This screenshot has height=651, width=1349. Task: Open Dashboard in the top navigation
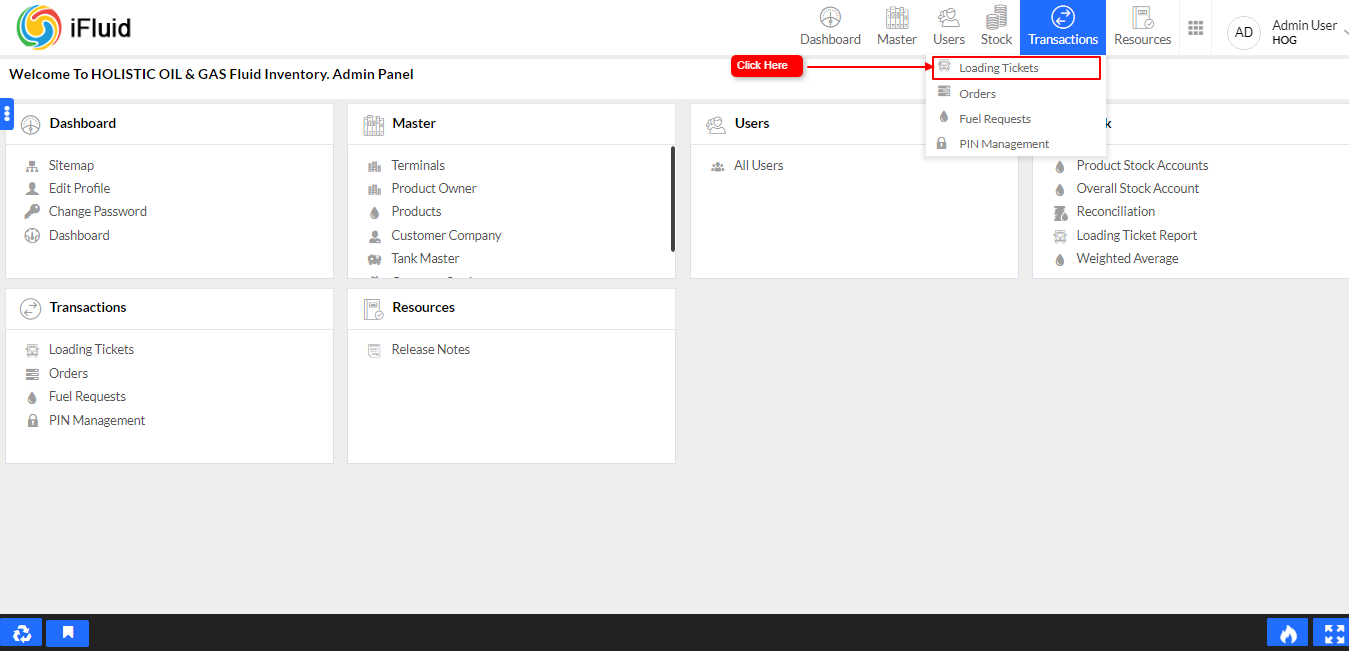click(830, 27)
